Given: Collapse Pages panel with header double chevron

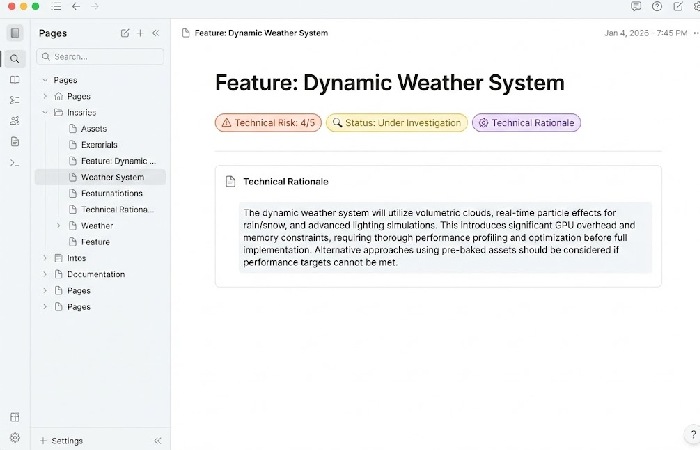Looking at the screenshot, I should (x=156, y=33).
